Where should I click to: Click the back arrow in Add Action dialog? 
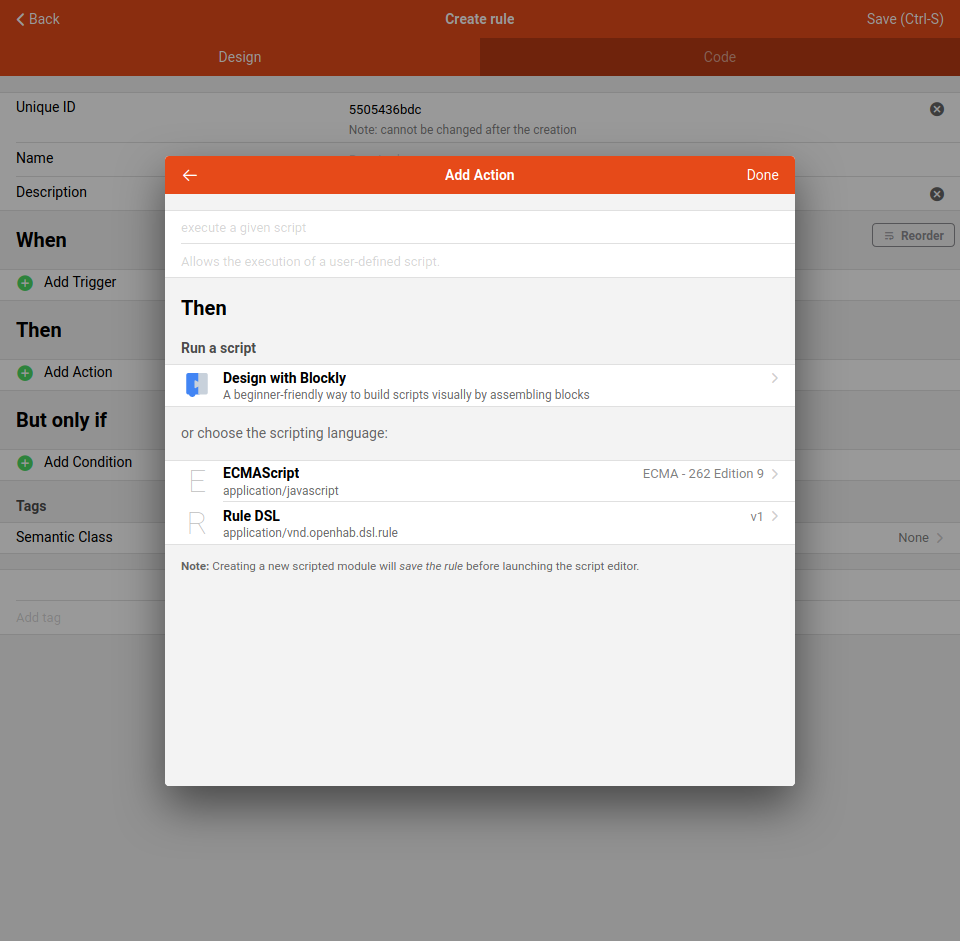(x=190, y=175)
